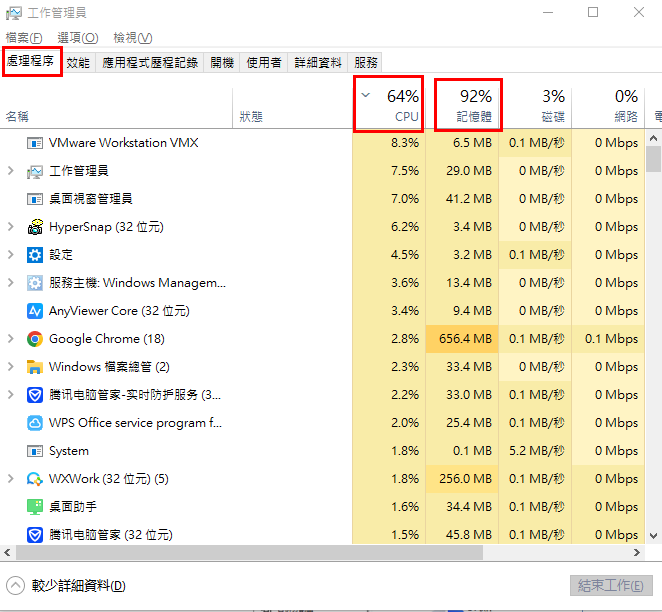Click the horizontal scrollbar thumb
662x612 pixels.
click(249, 552)
